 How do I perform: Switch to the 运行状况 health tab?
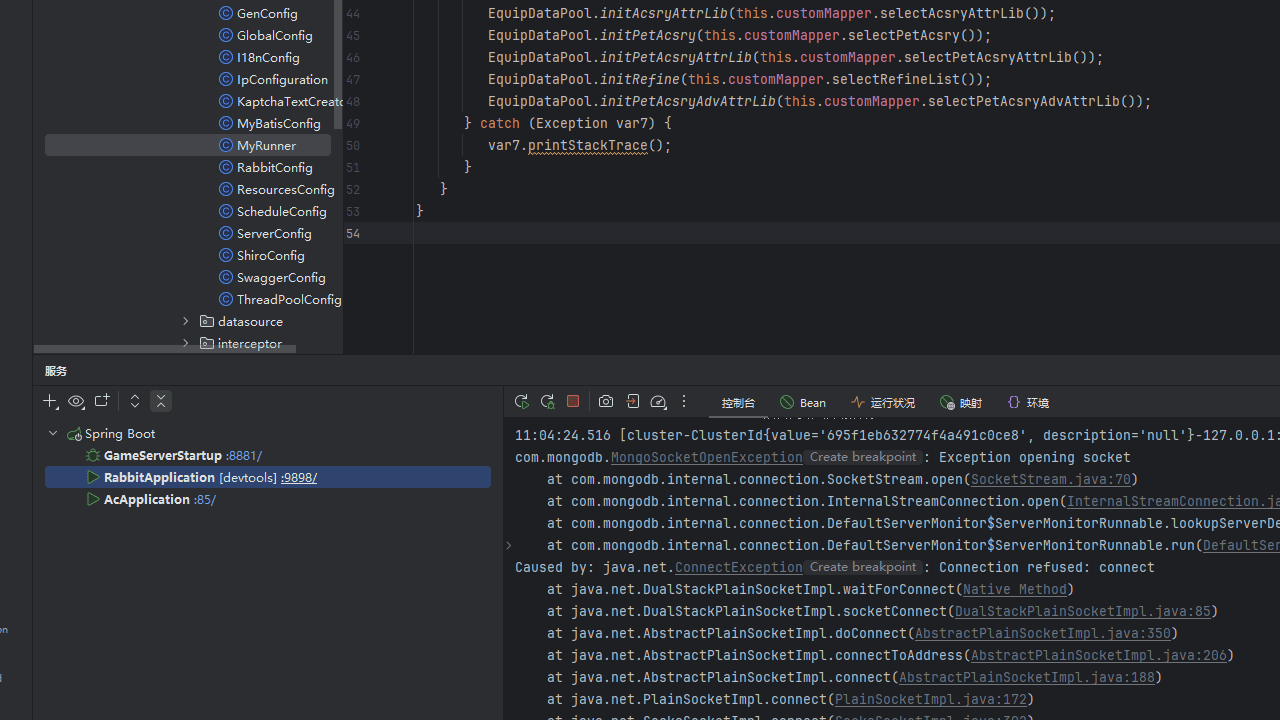point(883,403)
